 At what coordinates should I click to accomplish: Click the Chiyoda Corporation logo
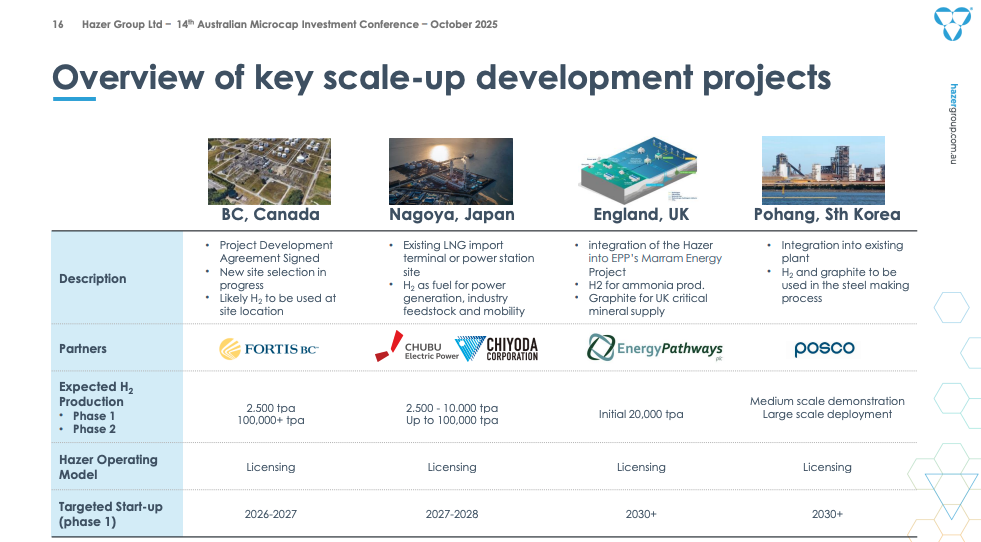point(498,349)
